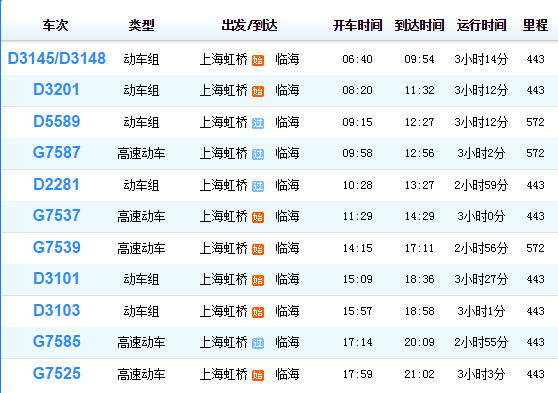Open train D3201 link

[x=56, y=90]
